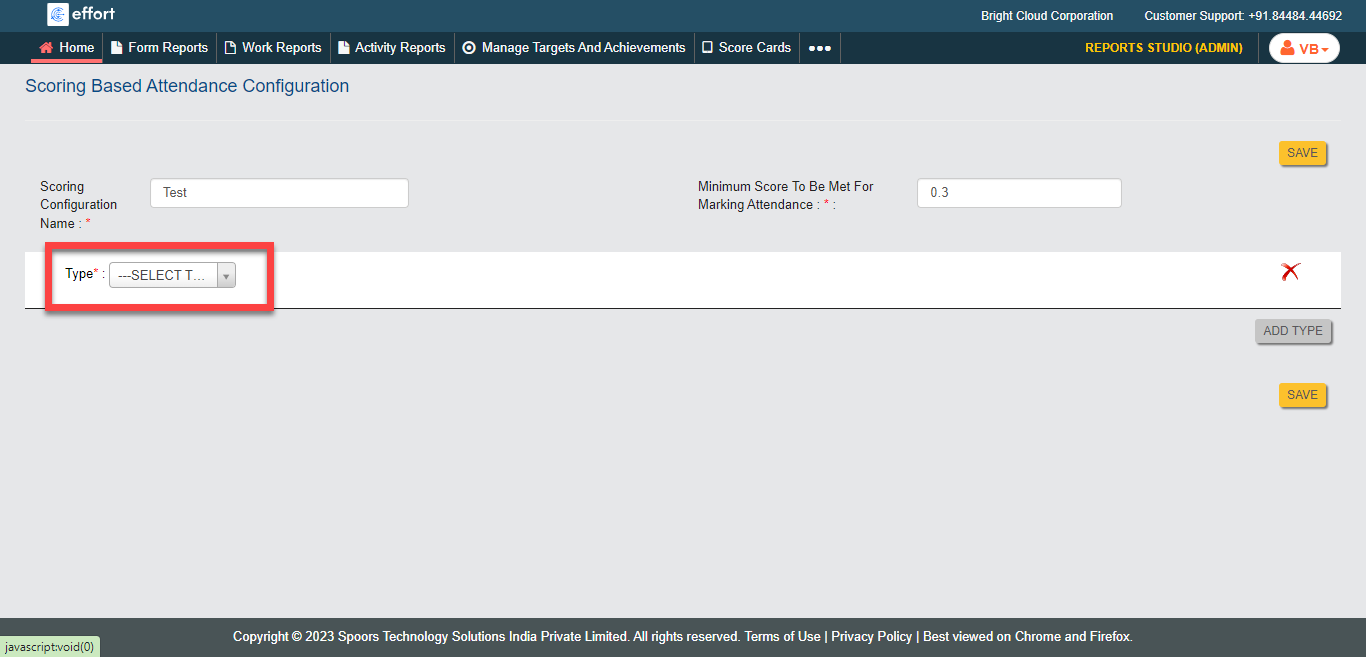Expand the Type select dropdown
The height and width of the screenshot is (657, 1366).
(x=172, y=276)
